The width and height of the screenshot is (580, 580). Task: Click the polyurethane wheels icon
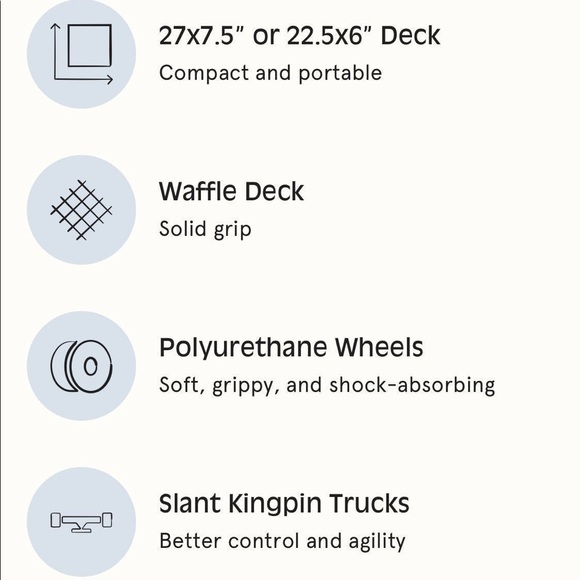pos(81,366)
